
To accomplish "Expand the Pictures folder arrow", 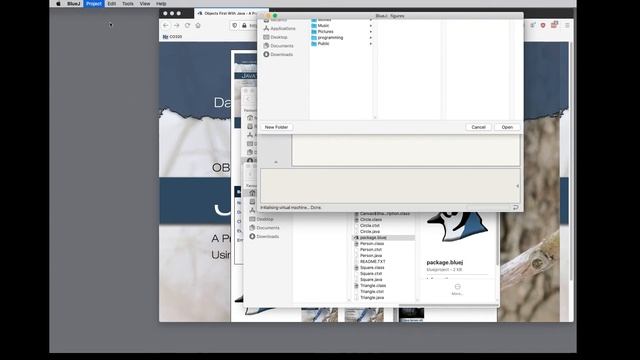I will pyautogui.click(x=371, y=31).
